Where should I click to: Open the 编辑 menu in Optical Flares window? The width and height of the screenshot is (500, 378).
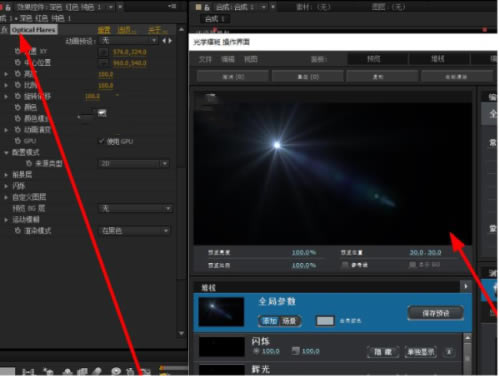[x=228, y=59]
